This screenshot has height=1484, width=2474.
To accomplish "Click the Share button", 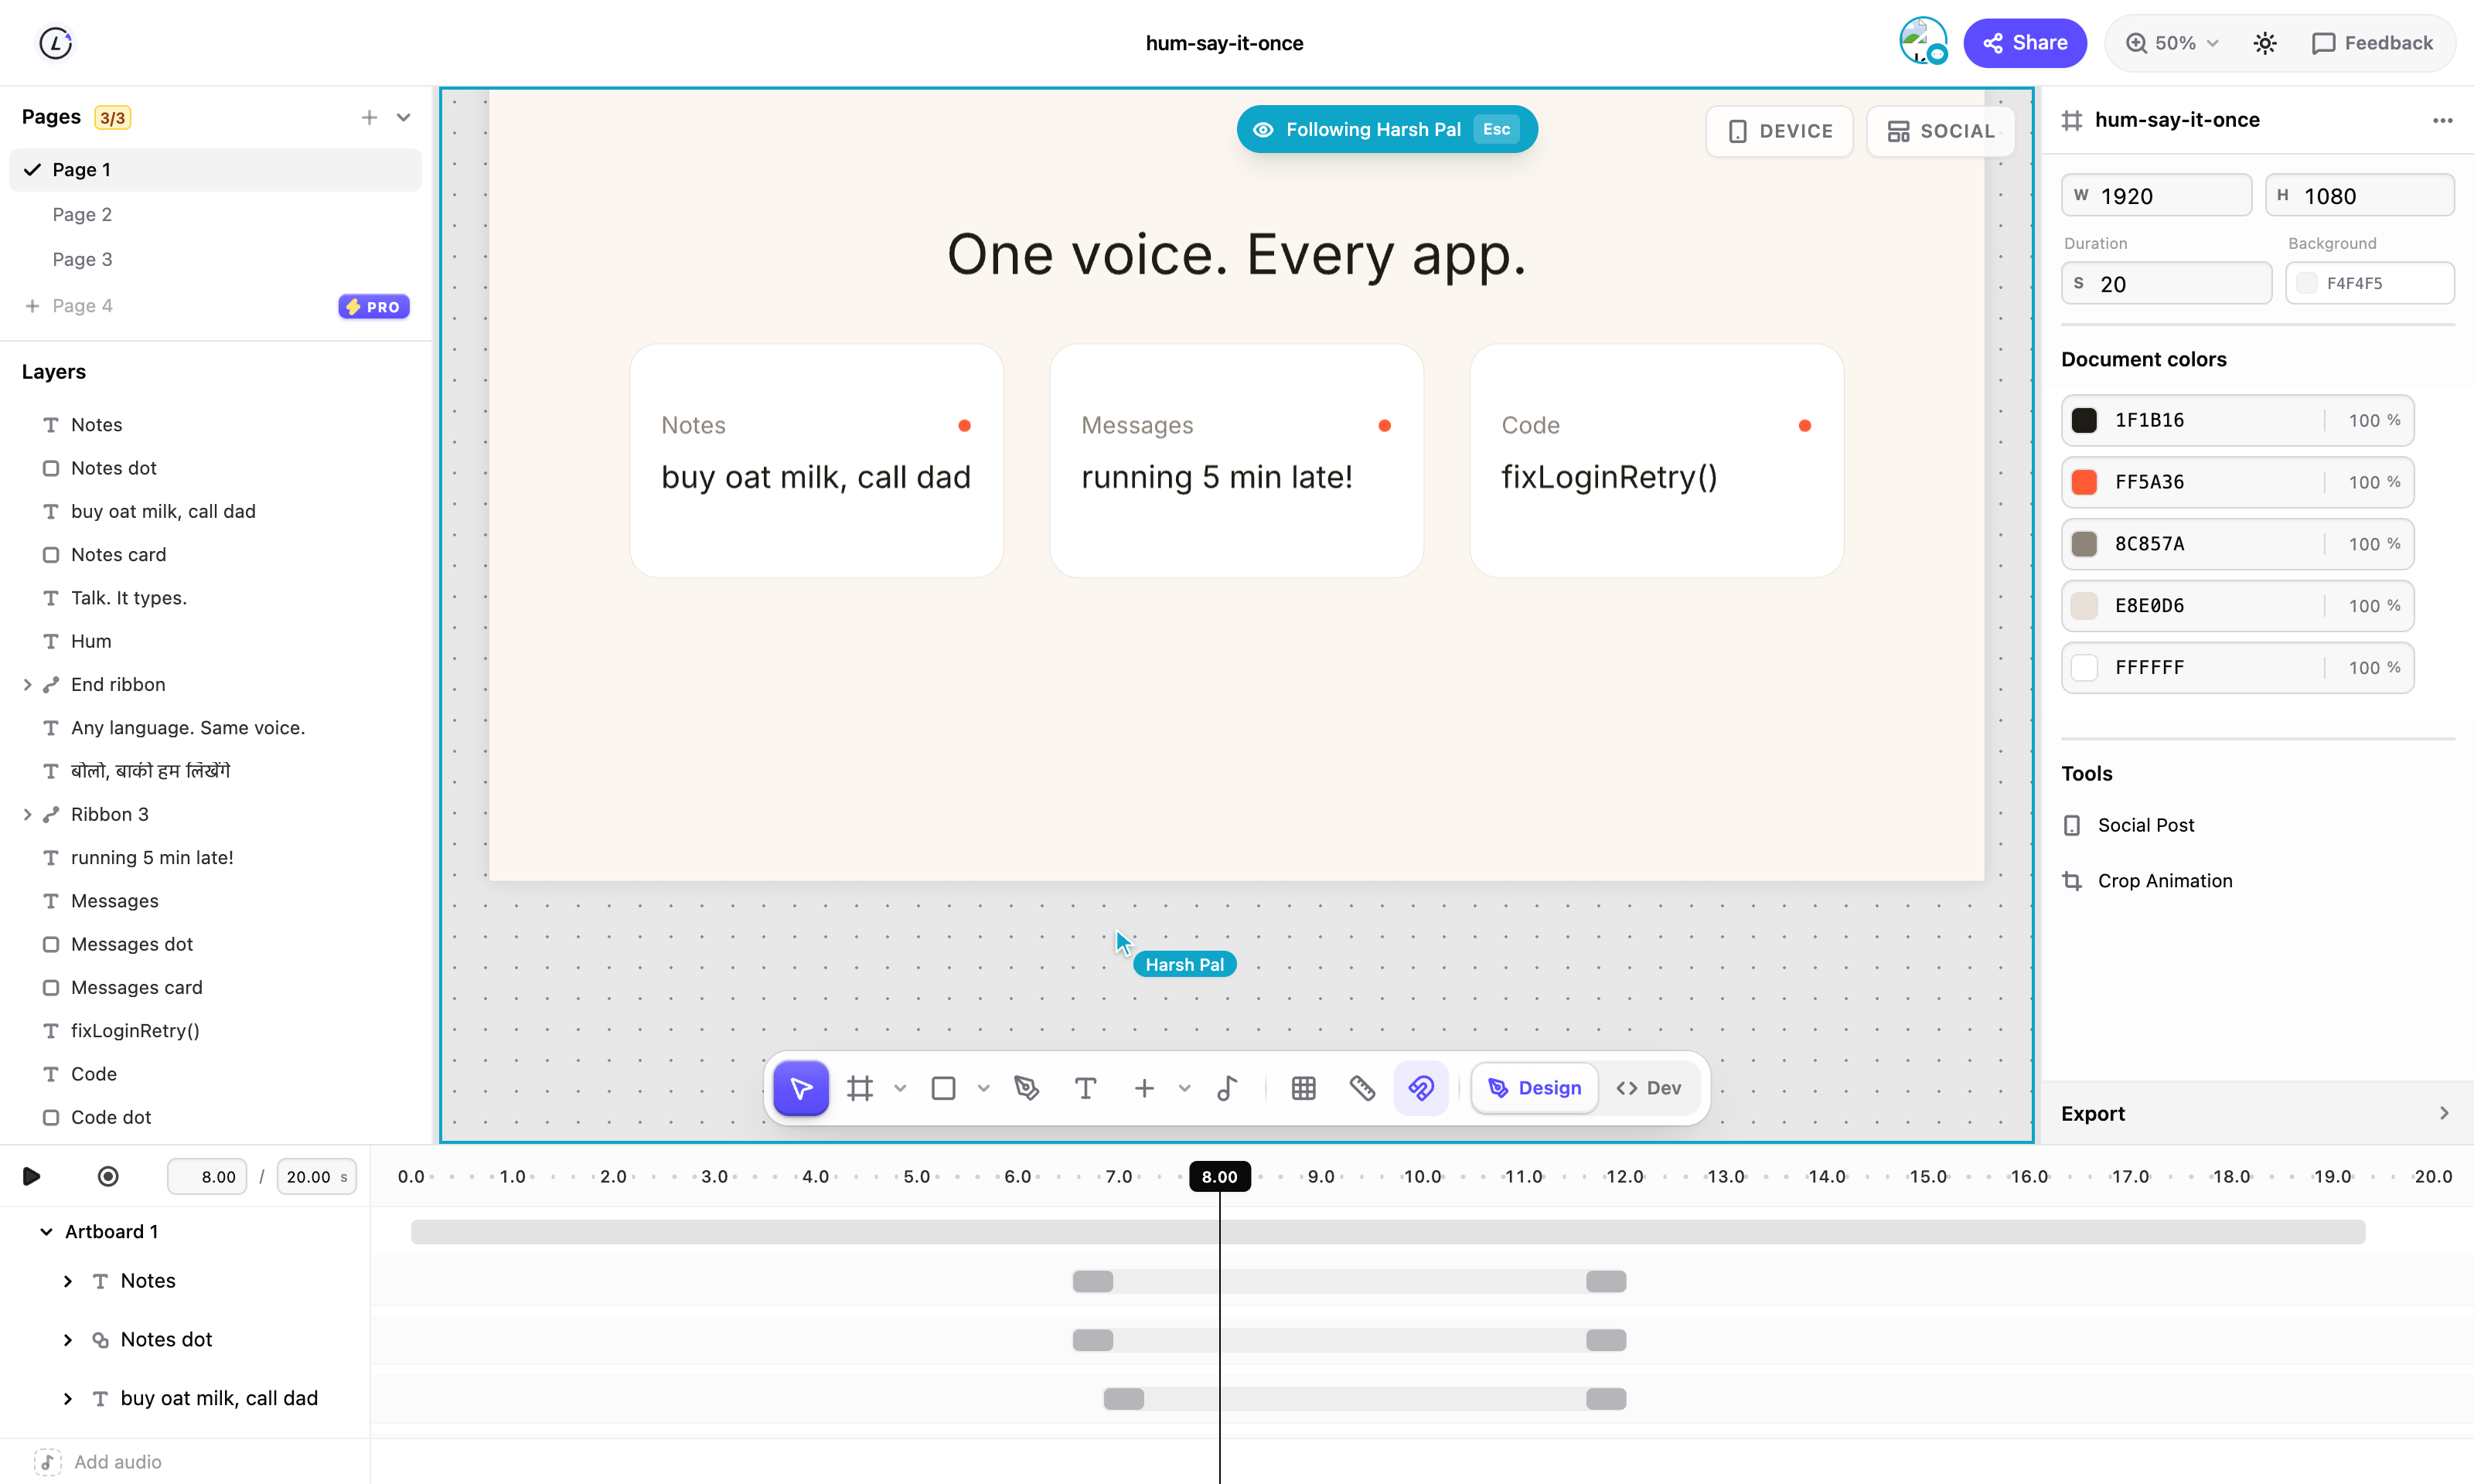I will pyautogui.click(x=2024, y=43).
